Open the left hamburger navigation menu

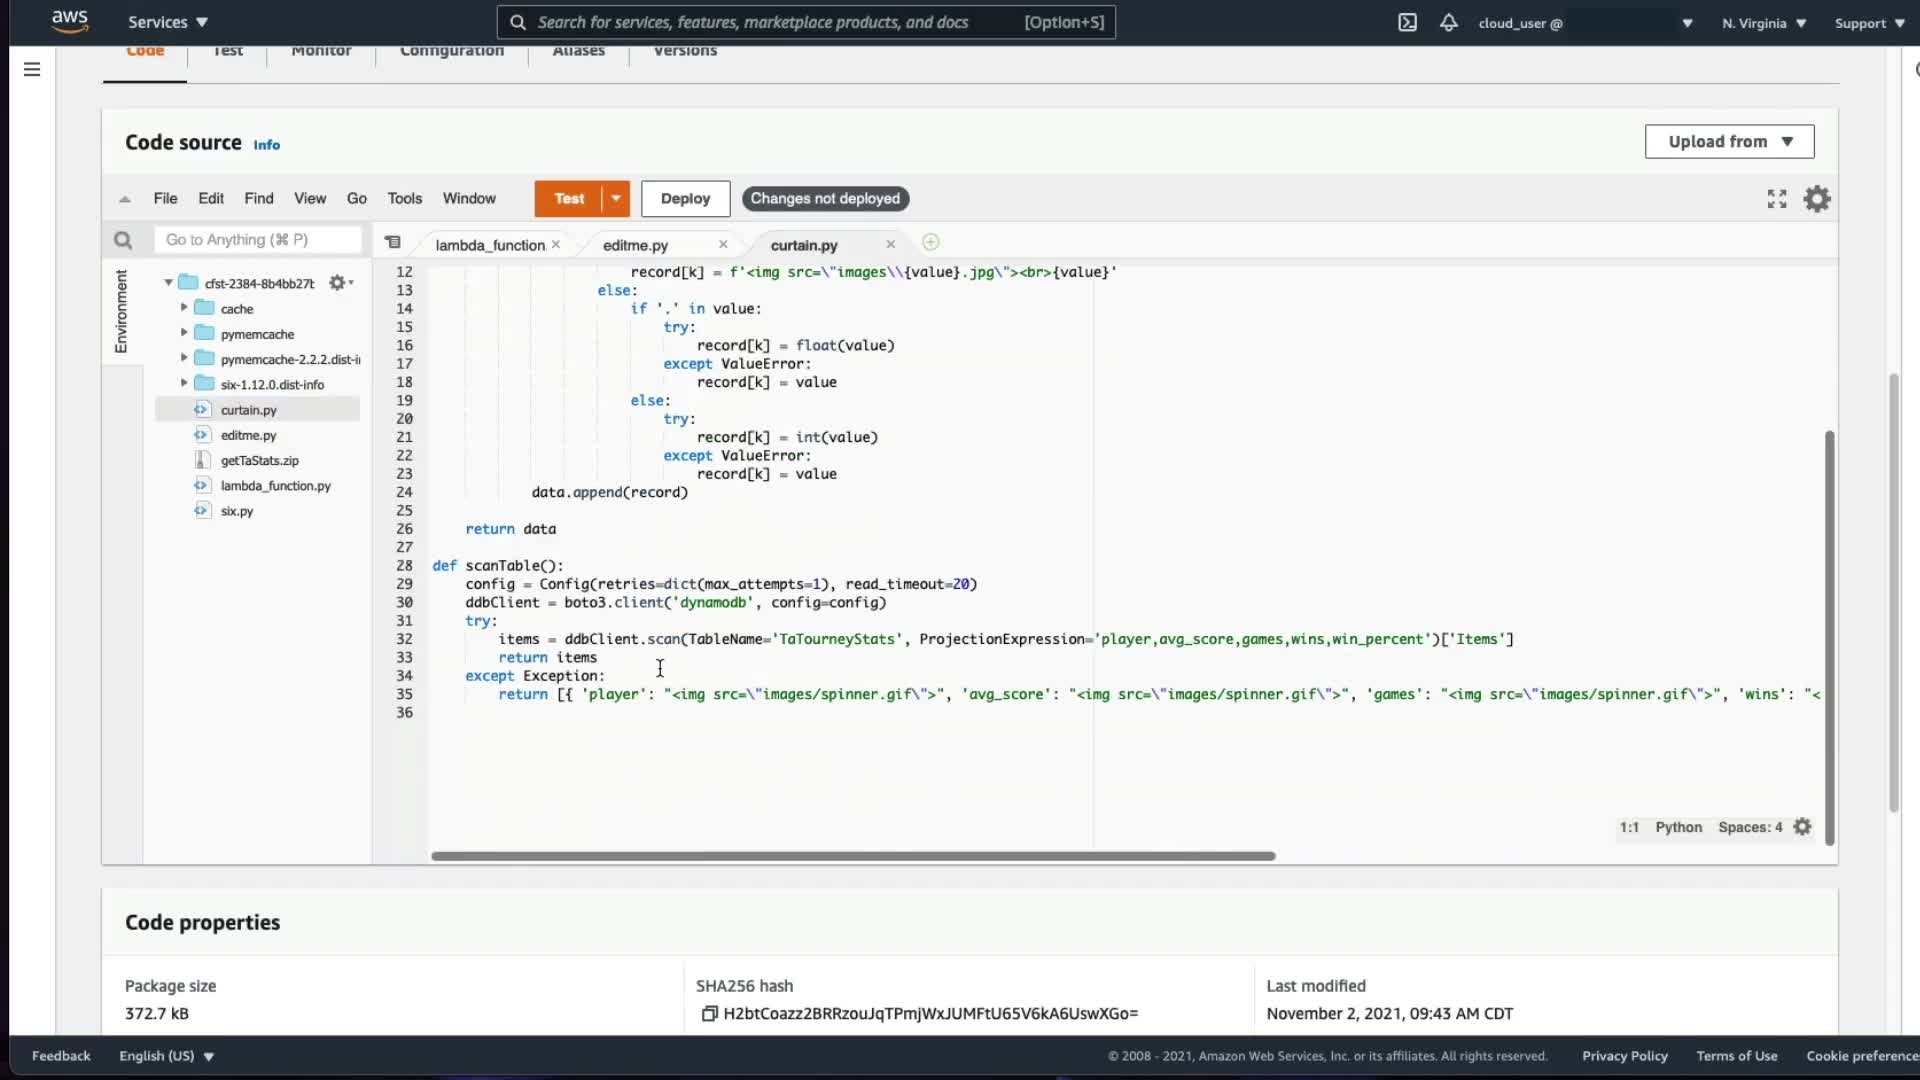32,69
